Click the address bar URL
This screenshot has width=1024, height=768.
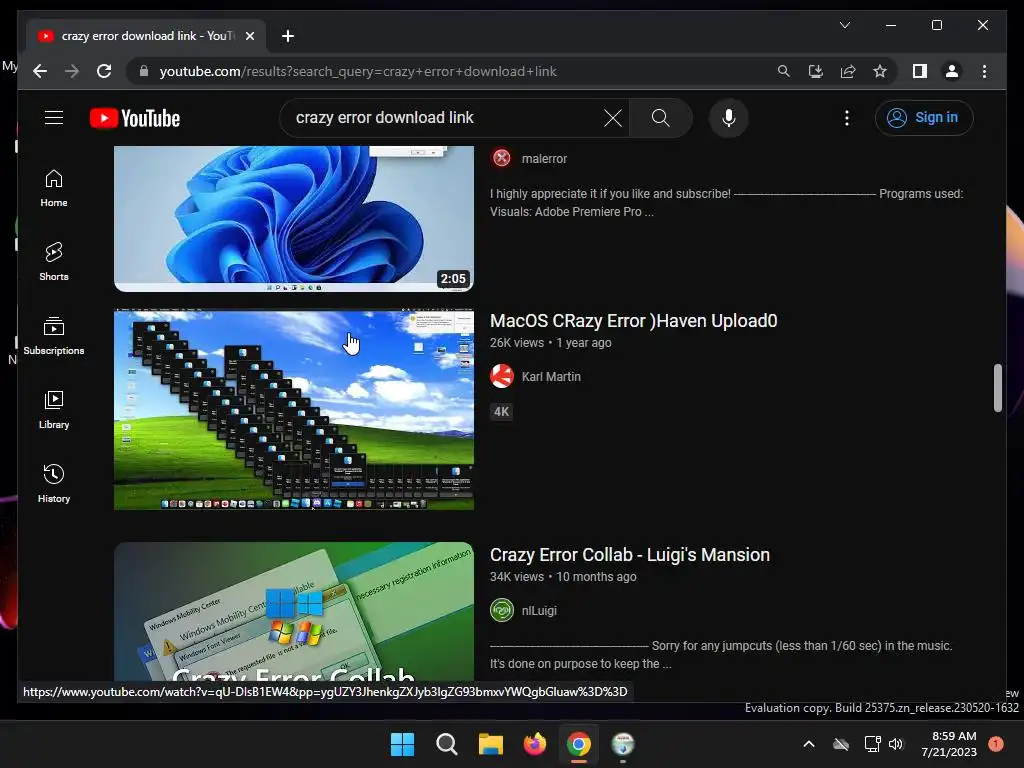(x=358, y=72)
